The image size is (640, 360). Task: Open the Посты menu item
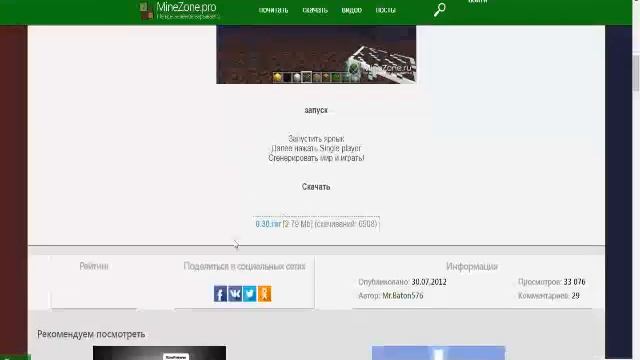[386, 10]
